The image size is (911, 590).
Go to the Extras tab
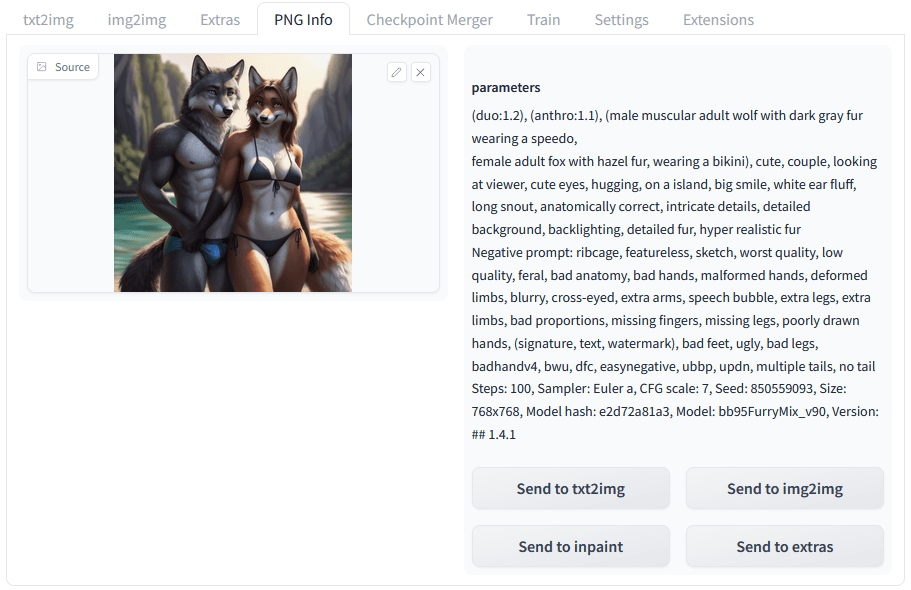pyautogui.click(x=220, y=20)
